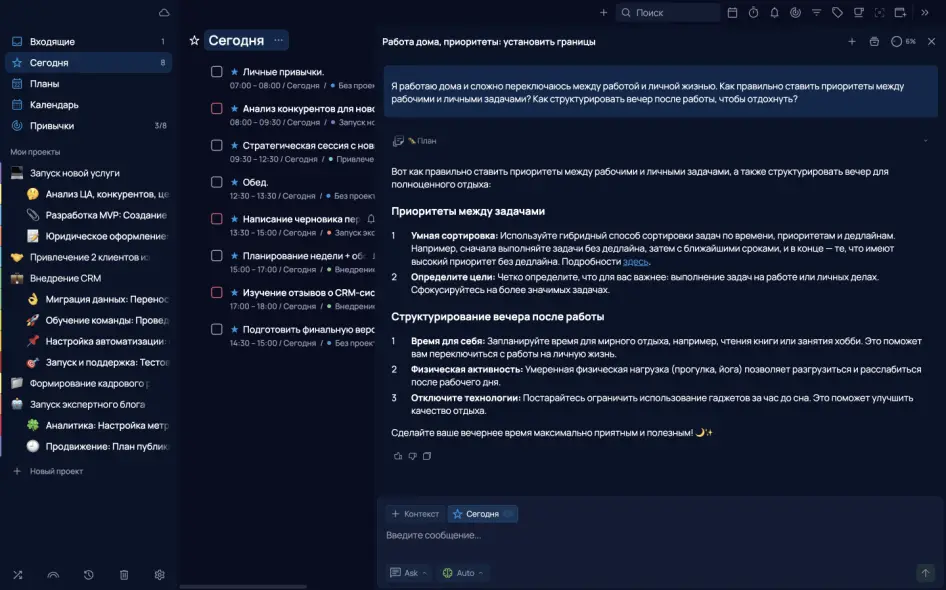This screenshot has height=590, width=946.
Task: Open the trash icon in sidebar footer
Action: click(x=124, y=575)
